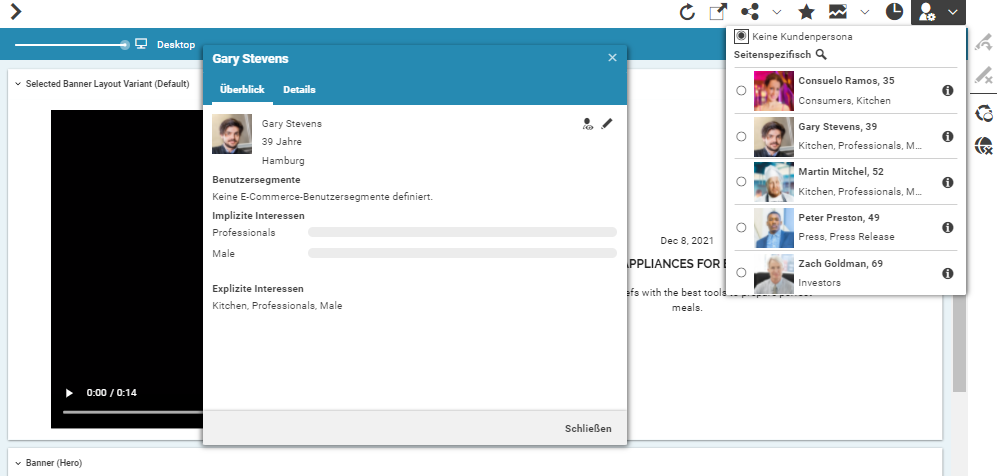Open preview in new window icon
This screenshot has width=1001, height=476.
coord(717,12)
